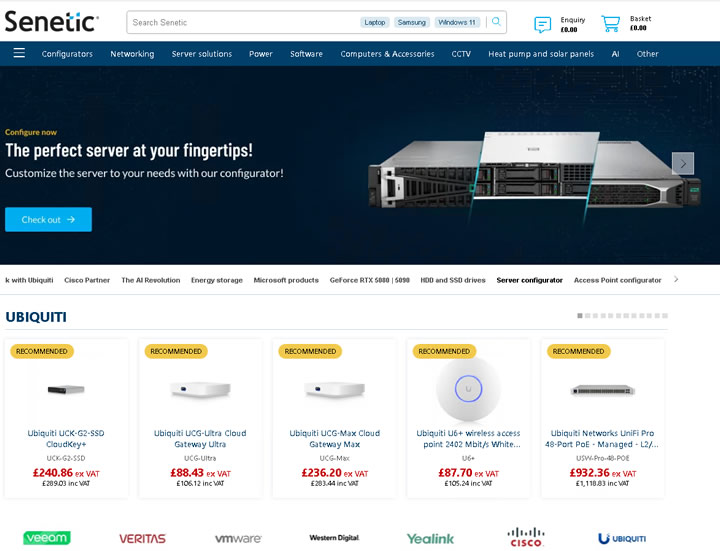This screenshot has width=720, height=551.
Task: Open the Server solutions menu
Action: [202, 54]
